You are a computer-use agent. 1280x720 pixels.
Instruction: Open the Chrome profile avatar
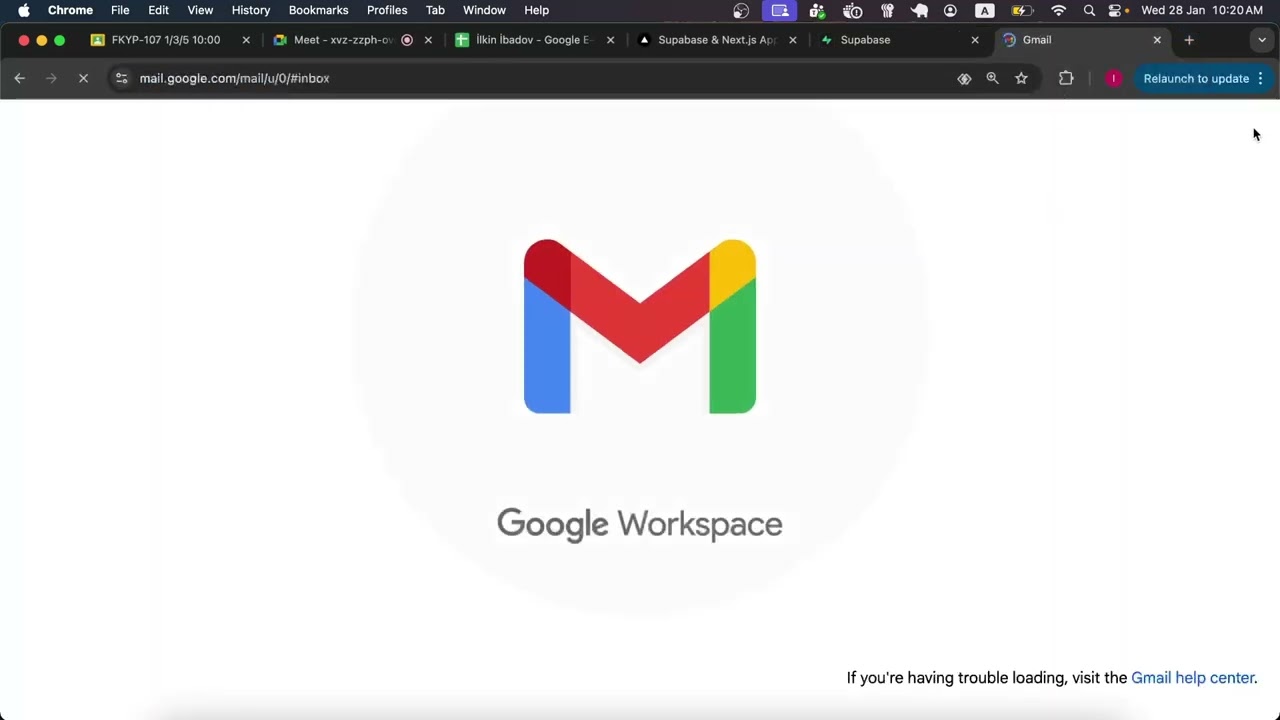(1113, 78)
